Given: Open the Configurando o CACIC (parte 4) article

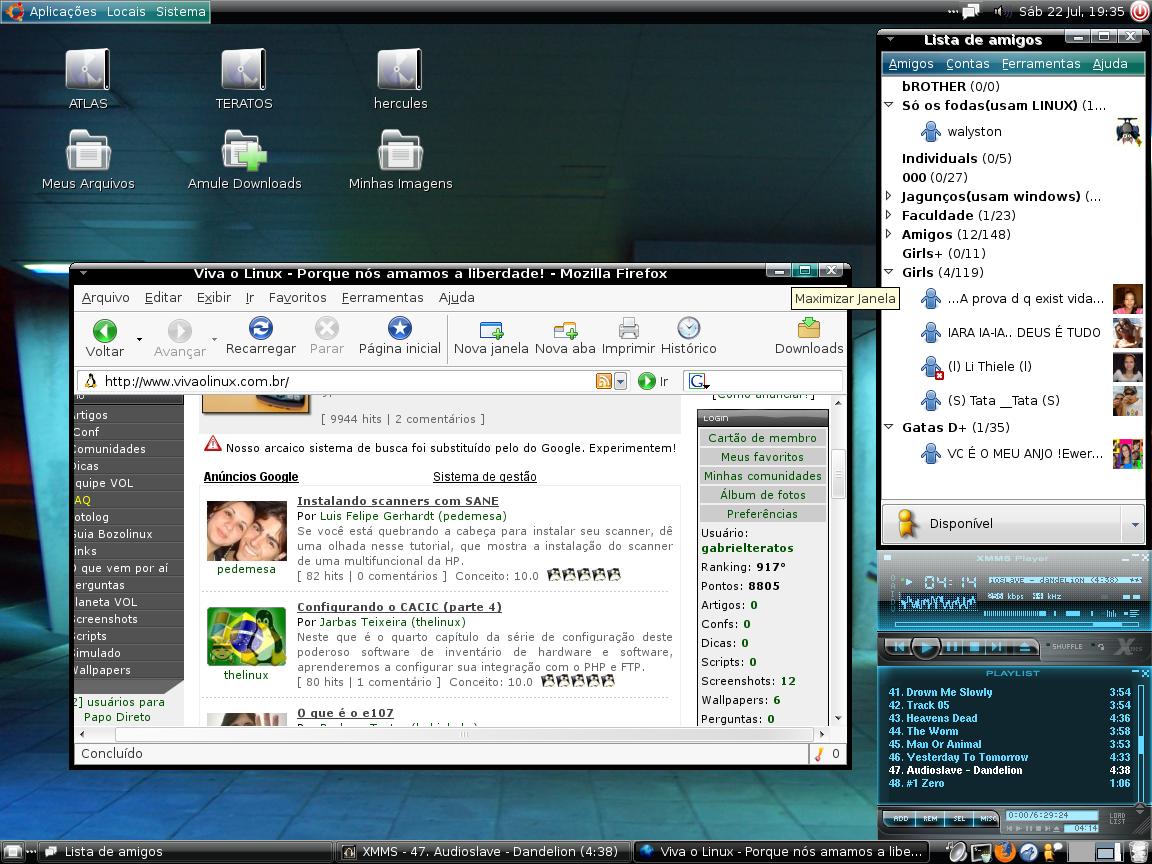Looking at the screenshot, I should [399, 607].
